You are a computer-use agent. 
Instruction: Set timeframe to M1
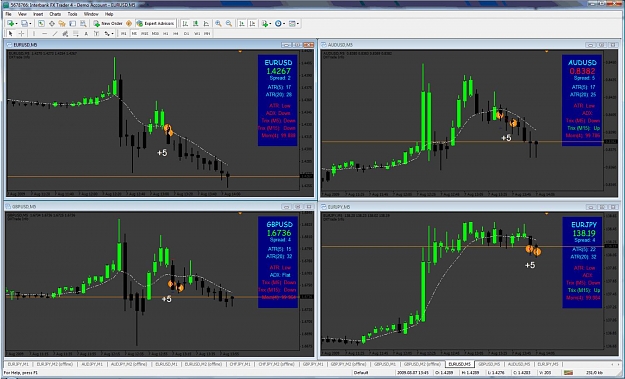(x=124, y=34)
